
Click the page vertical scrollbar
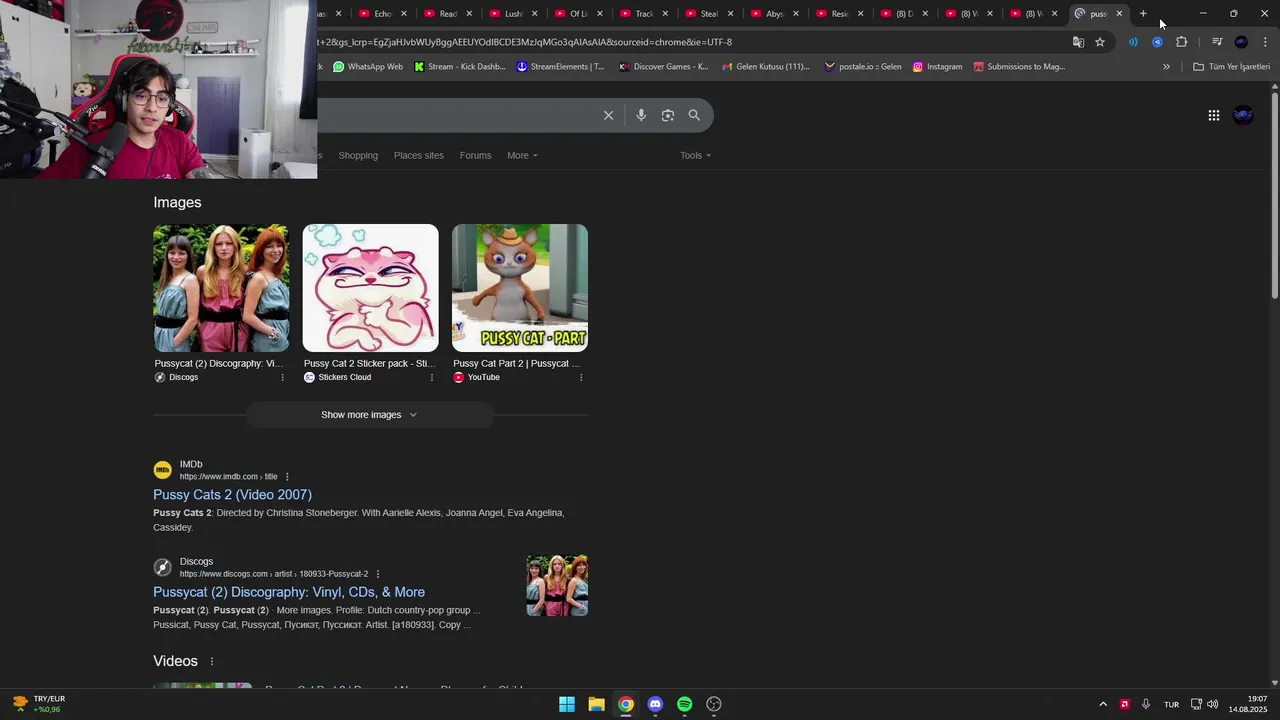click(x=1274, y=195)
